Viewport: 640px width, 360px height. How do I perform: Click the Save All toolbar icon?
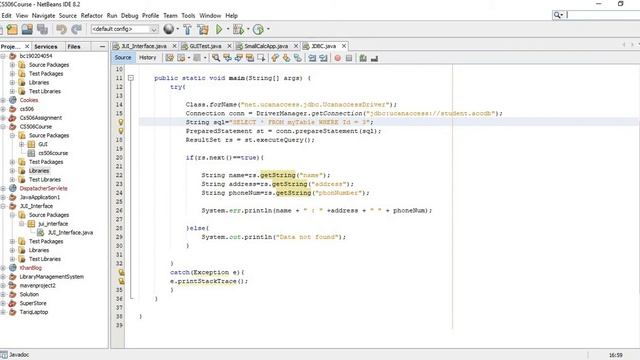click(x=42, y=29)
